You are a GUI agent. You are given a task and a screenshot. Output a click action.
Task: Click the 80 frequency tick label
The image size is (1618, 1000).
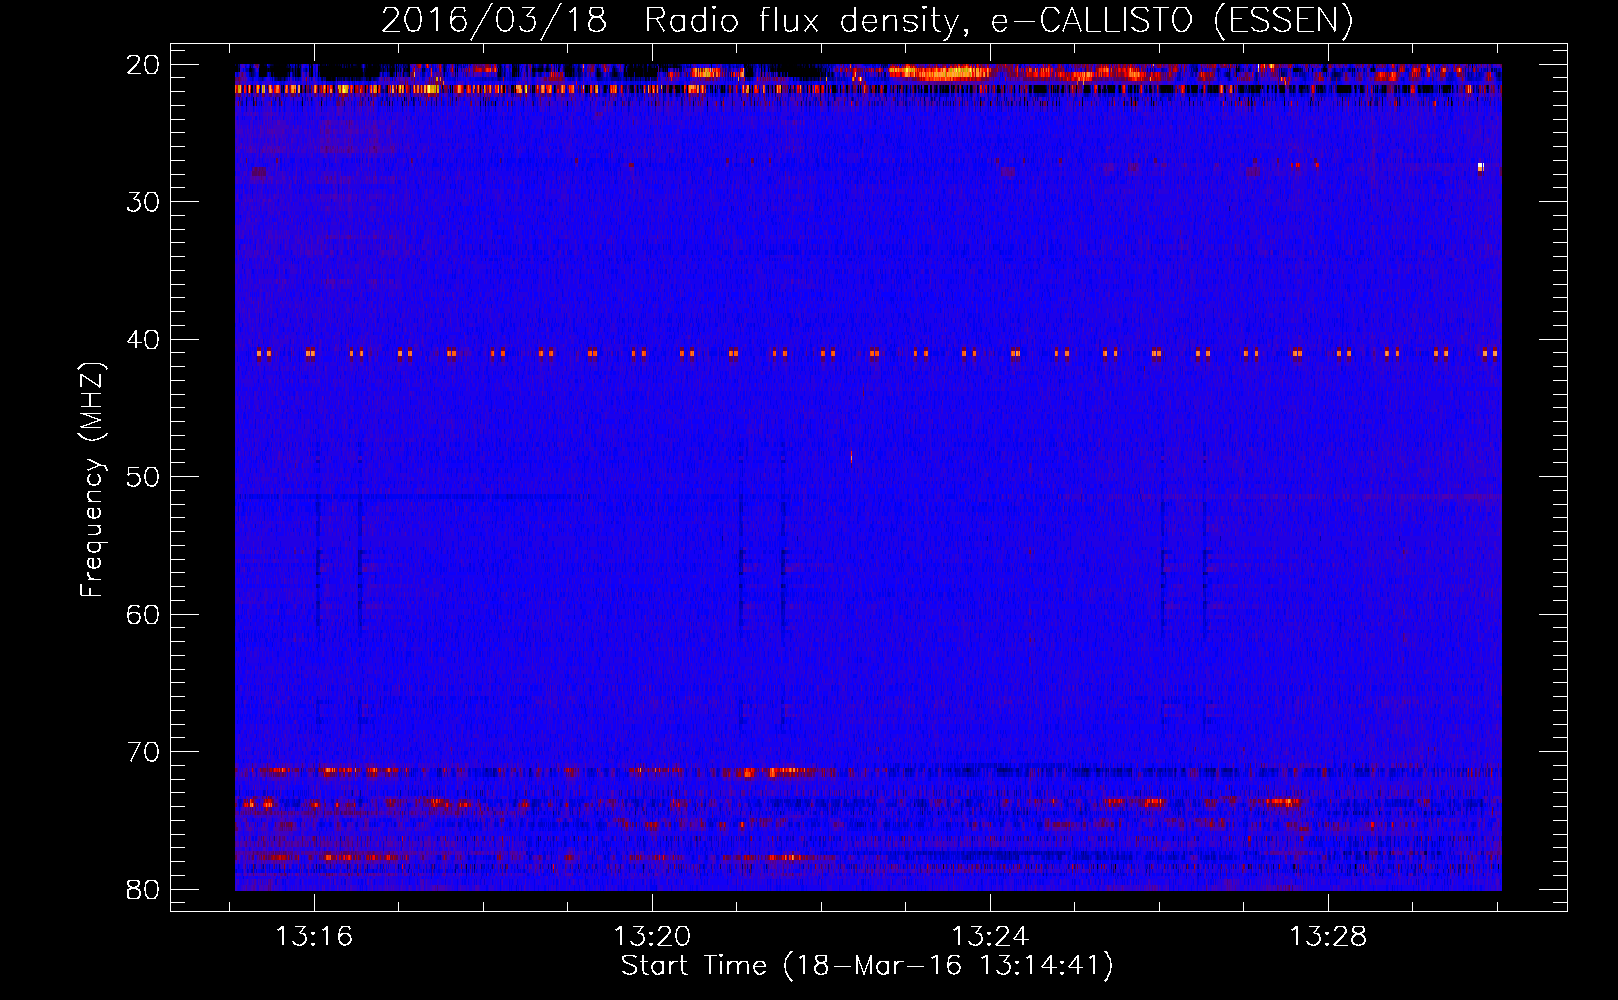[143, 889]
